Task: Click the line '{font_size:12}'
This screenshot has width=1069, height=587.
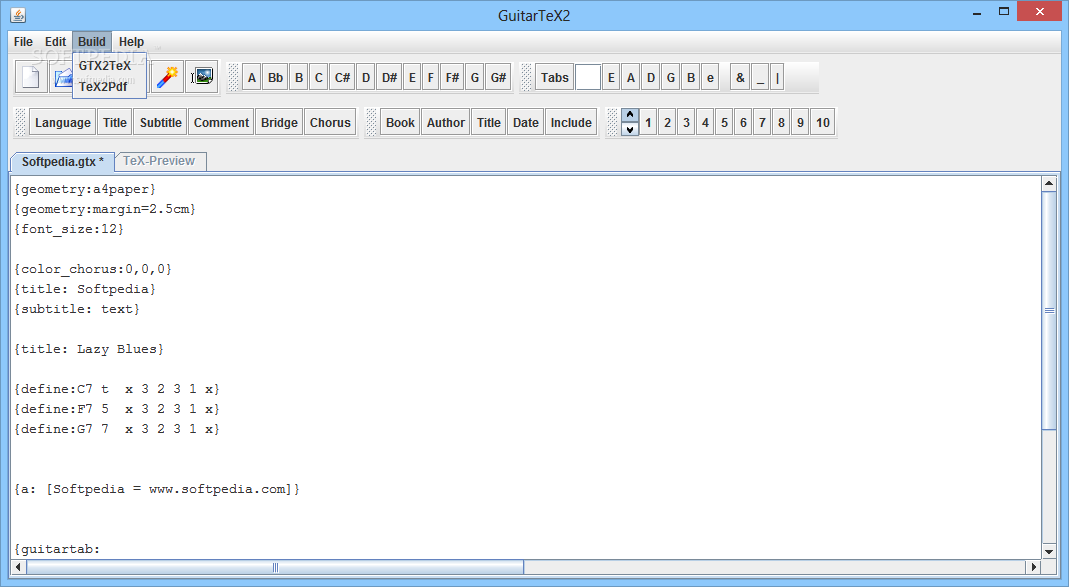Action: coord(69,229)
